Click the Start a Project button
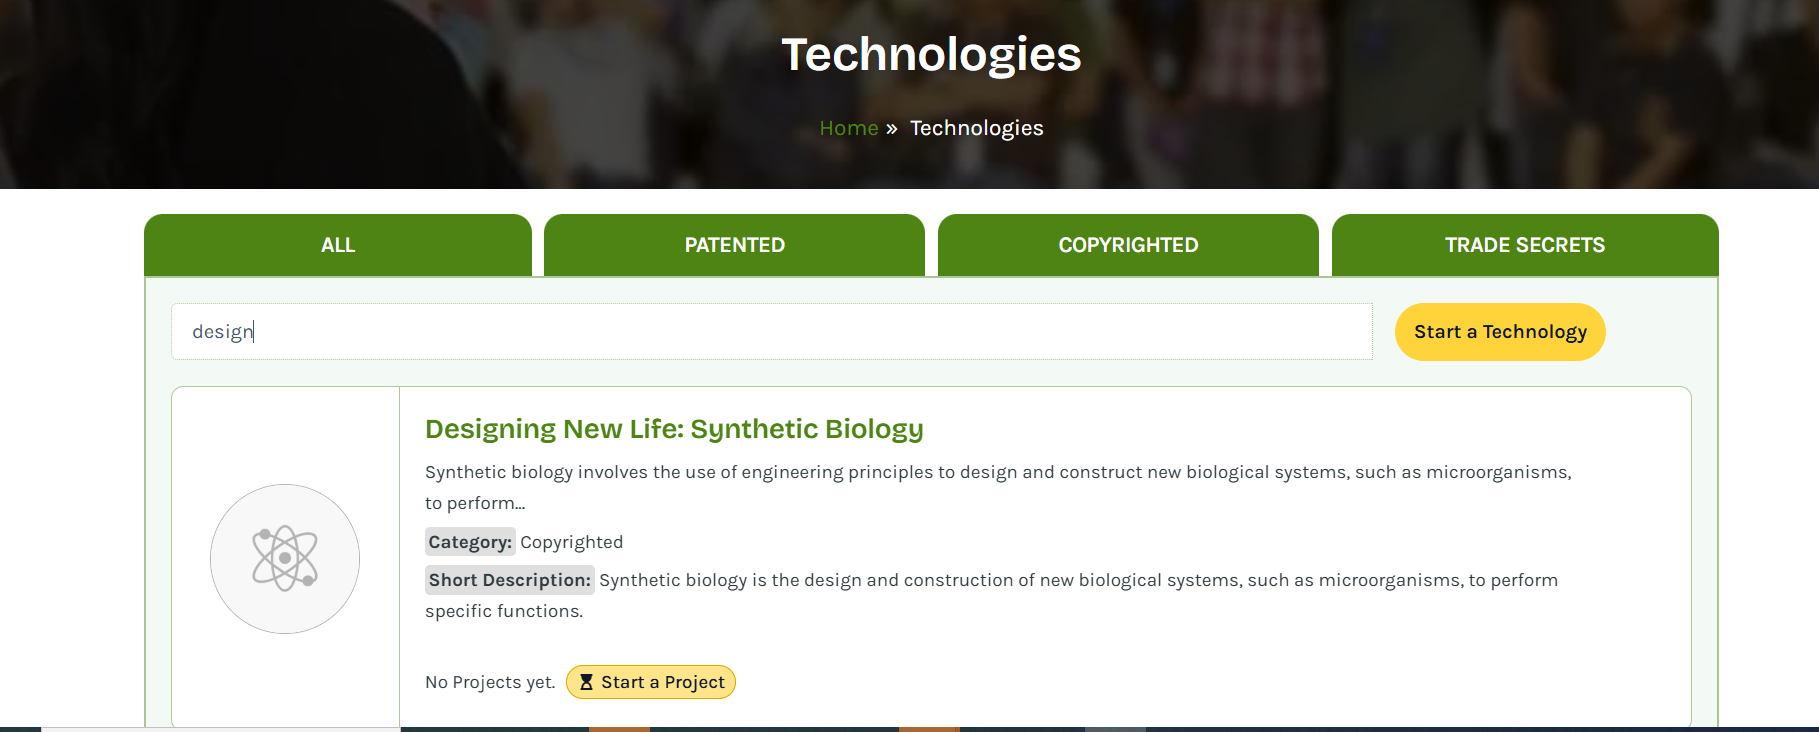Screen dimensions: 1819x732 tap(651, 682)
